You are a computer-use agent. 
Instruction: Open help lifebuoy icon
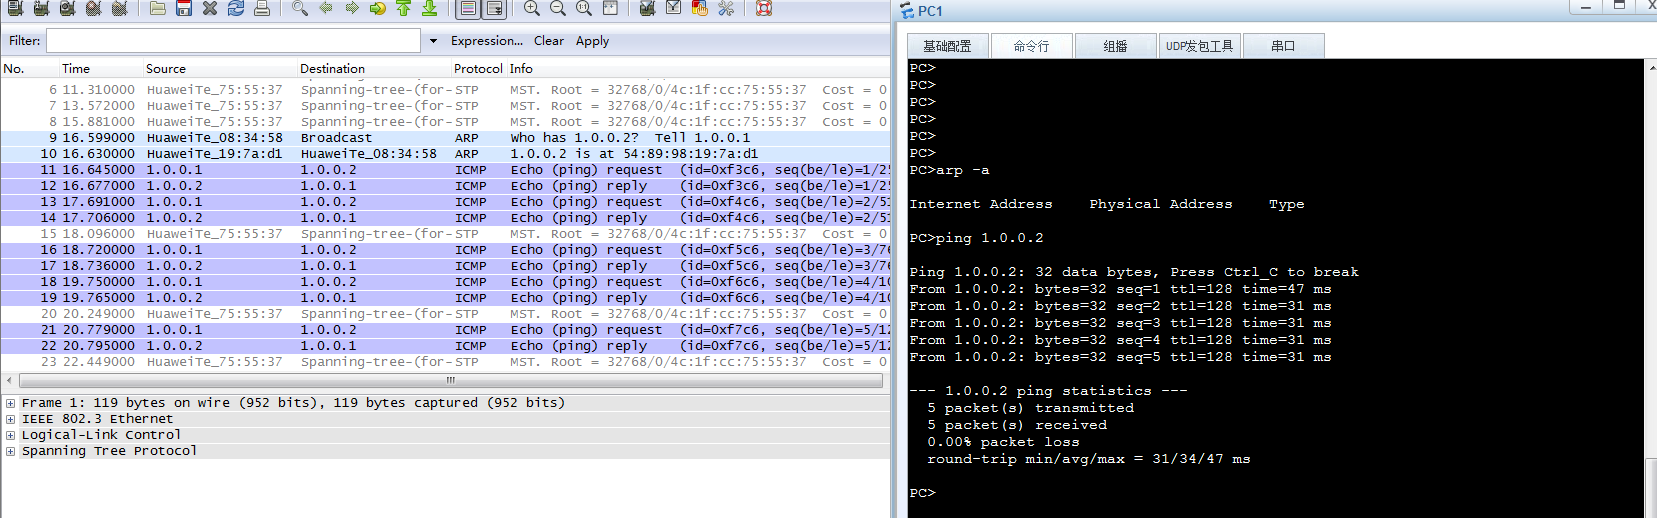coord(764,8)
